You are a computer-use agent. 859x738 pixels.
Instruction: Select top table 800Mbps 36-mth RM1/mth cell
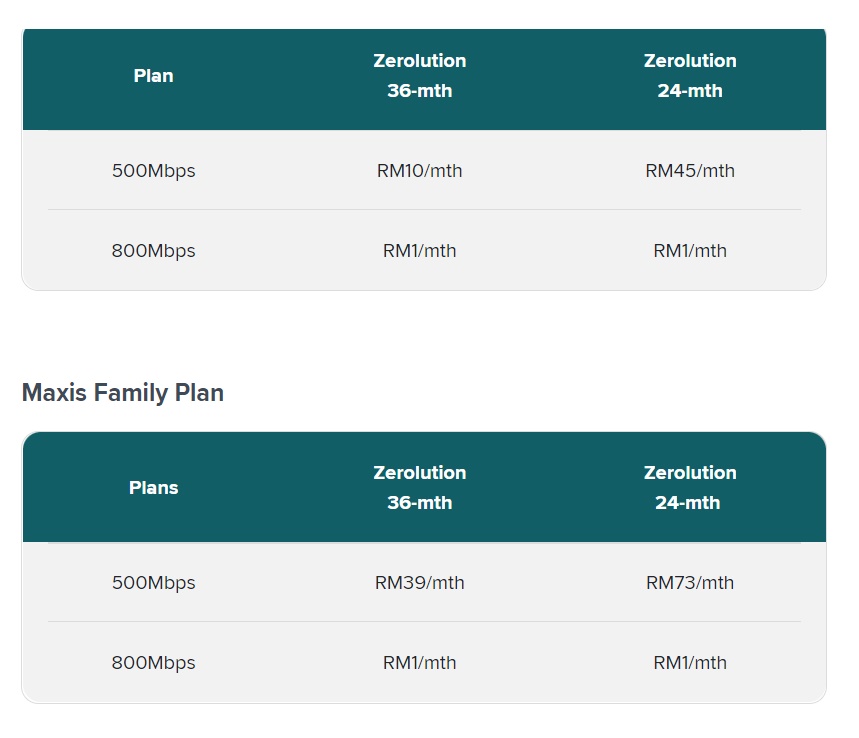[x=420, y=250]
